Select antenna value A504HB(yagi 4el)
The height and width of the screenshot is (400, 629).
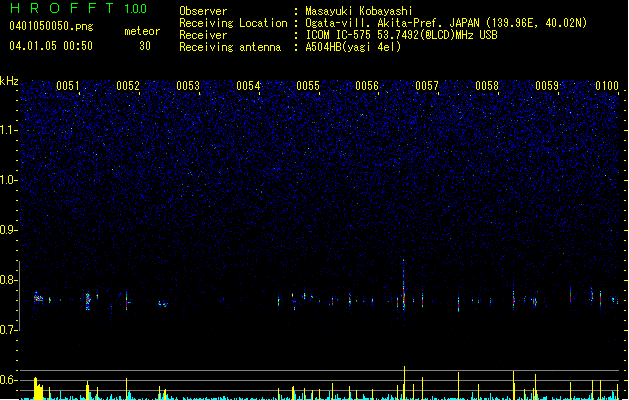pyautogui.click(x=353, y=47)
